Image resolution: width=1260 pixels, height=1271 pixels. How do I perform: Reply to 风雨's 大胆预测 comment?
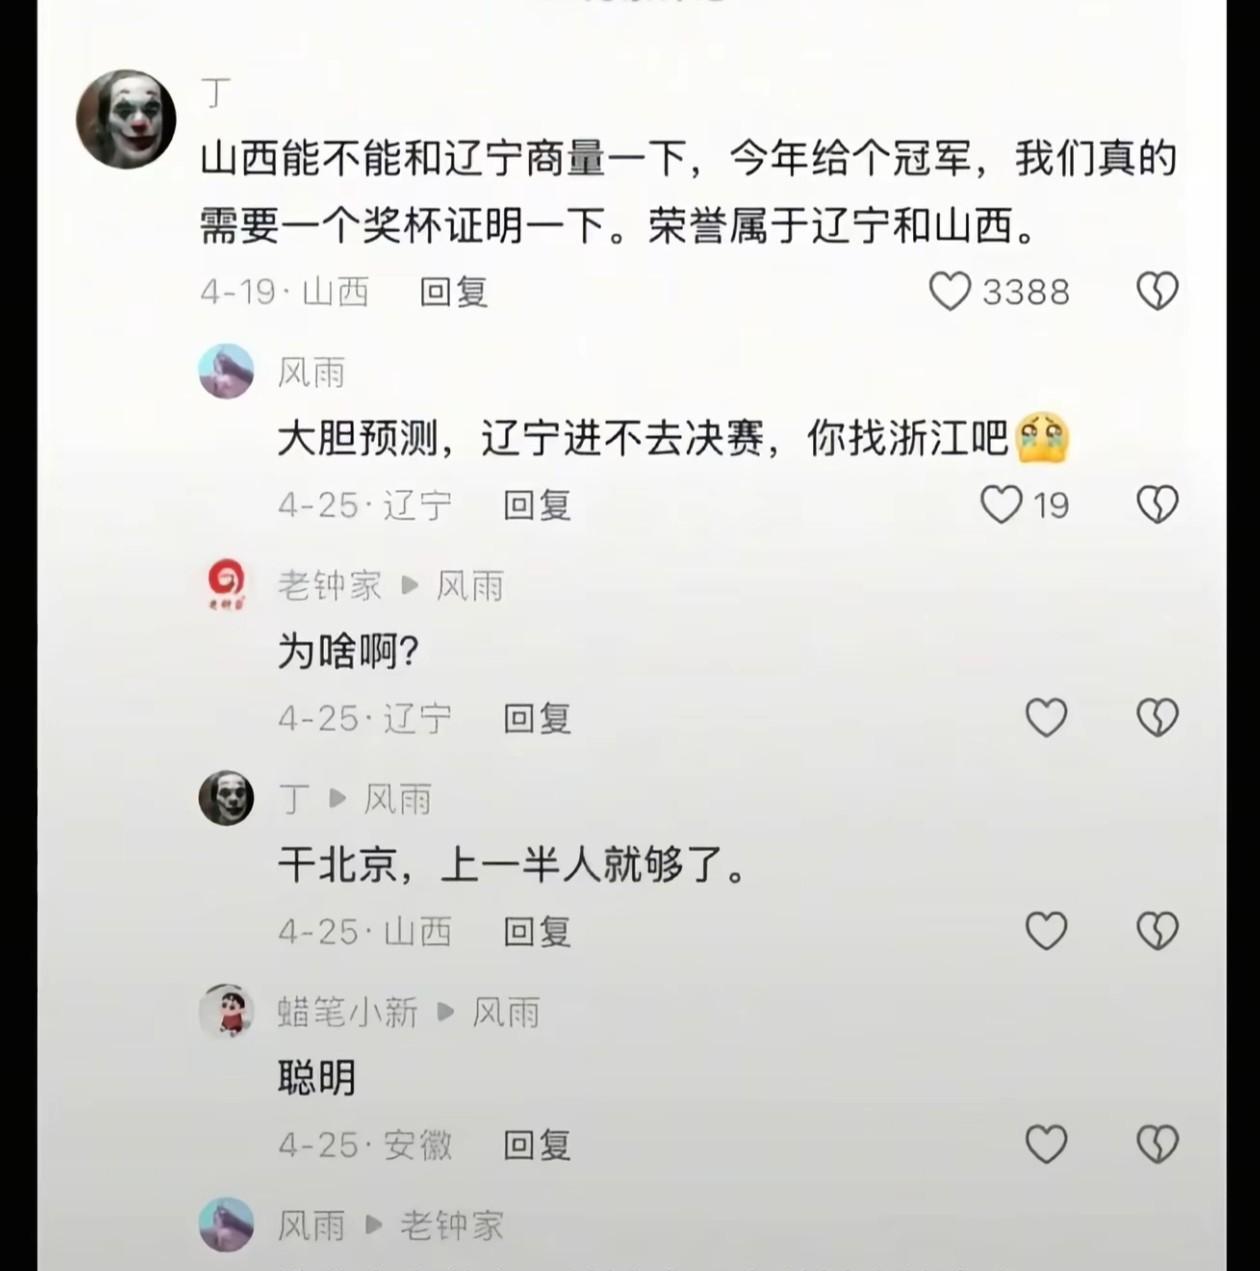pos(537,504)
